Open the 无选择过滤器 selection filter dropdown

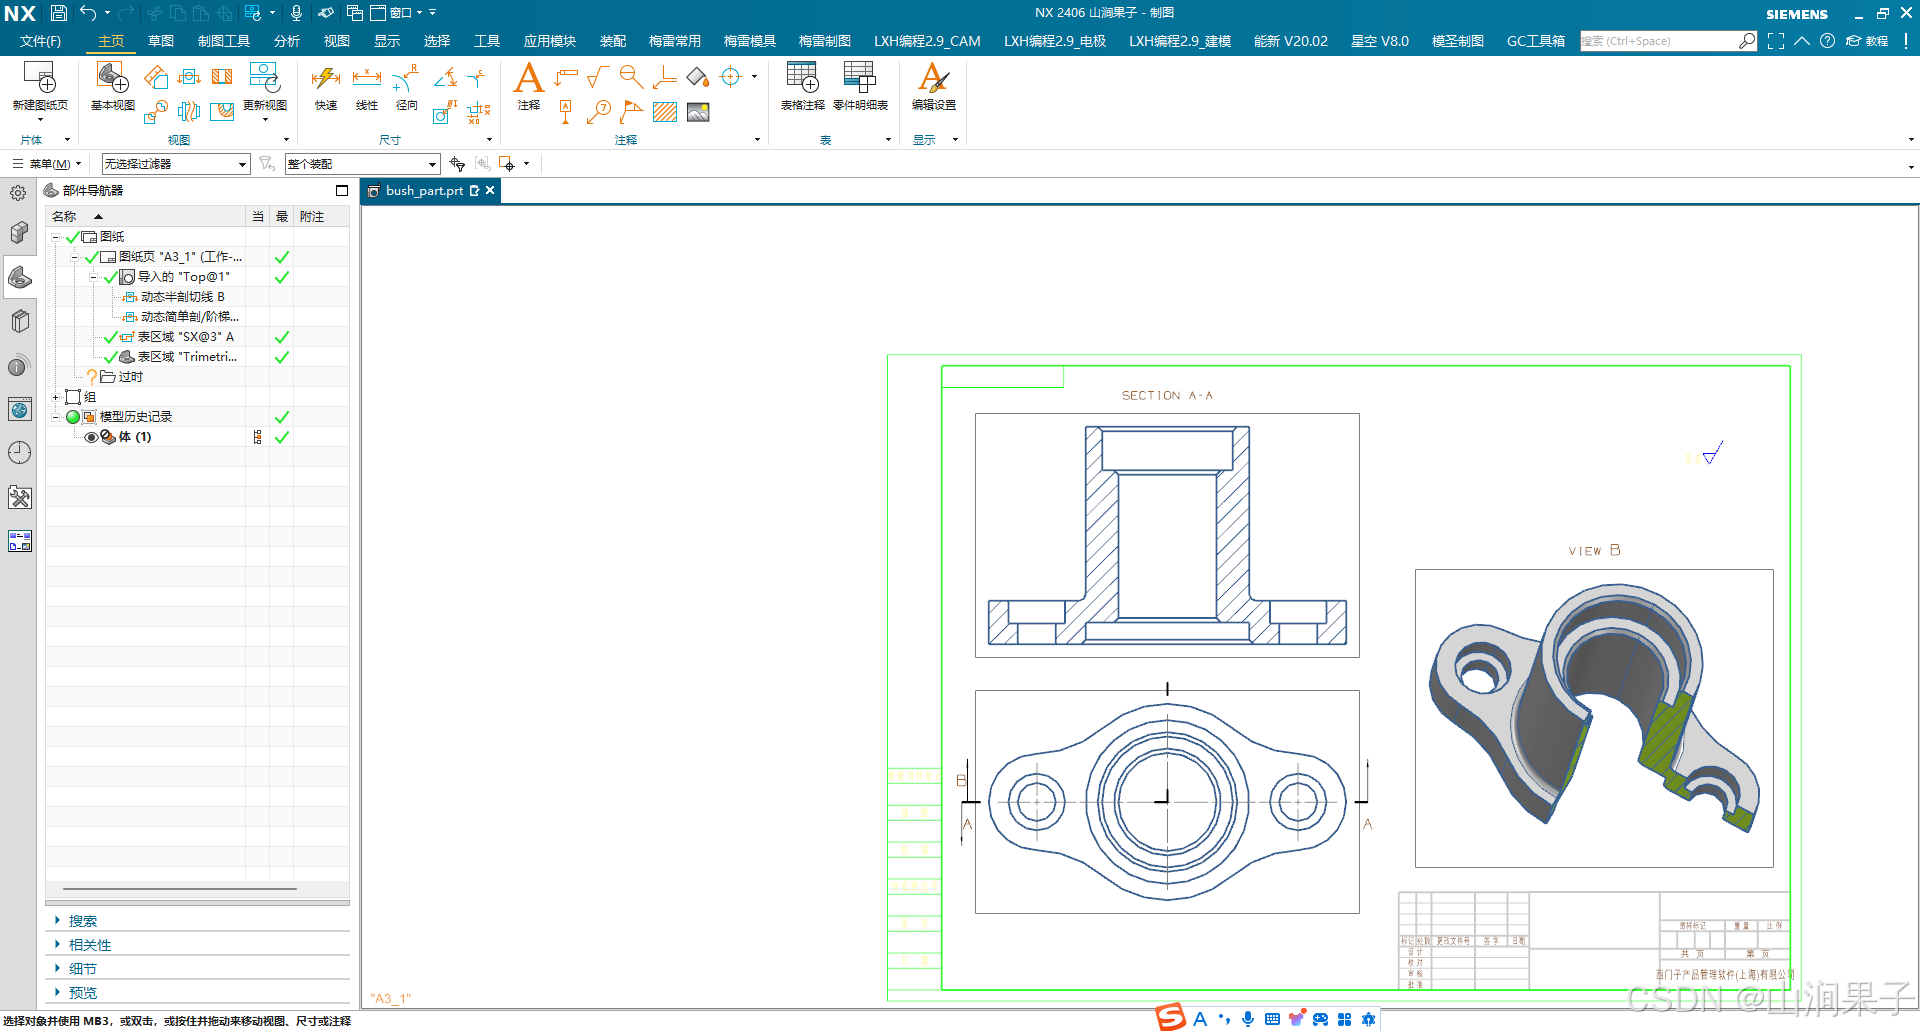coord(176,164)
